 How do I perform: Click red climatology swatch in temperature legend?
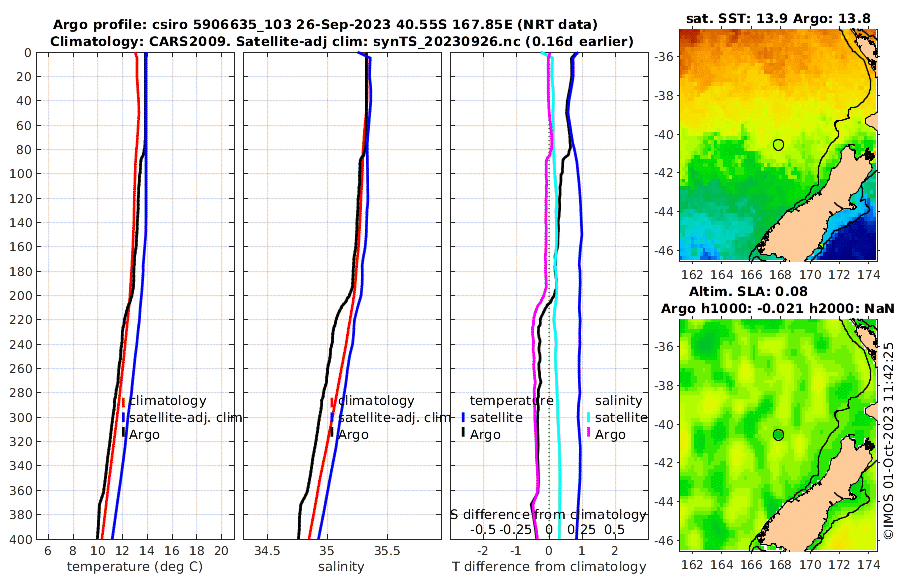point(123,401)
